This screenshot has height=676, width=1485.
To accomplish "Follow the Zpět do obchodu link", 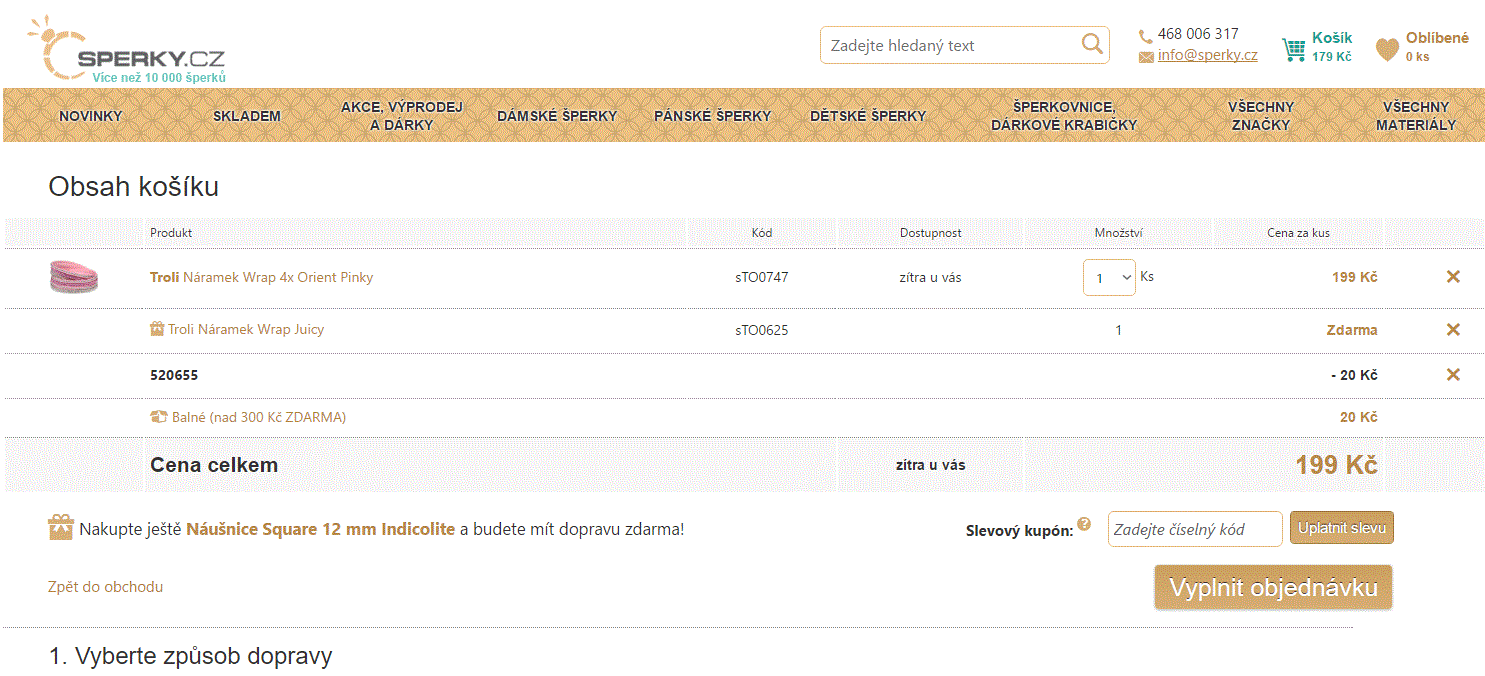I will [105, 587].
